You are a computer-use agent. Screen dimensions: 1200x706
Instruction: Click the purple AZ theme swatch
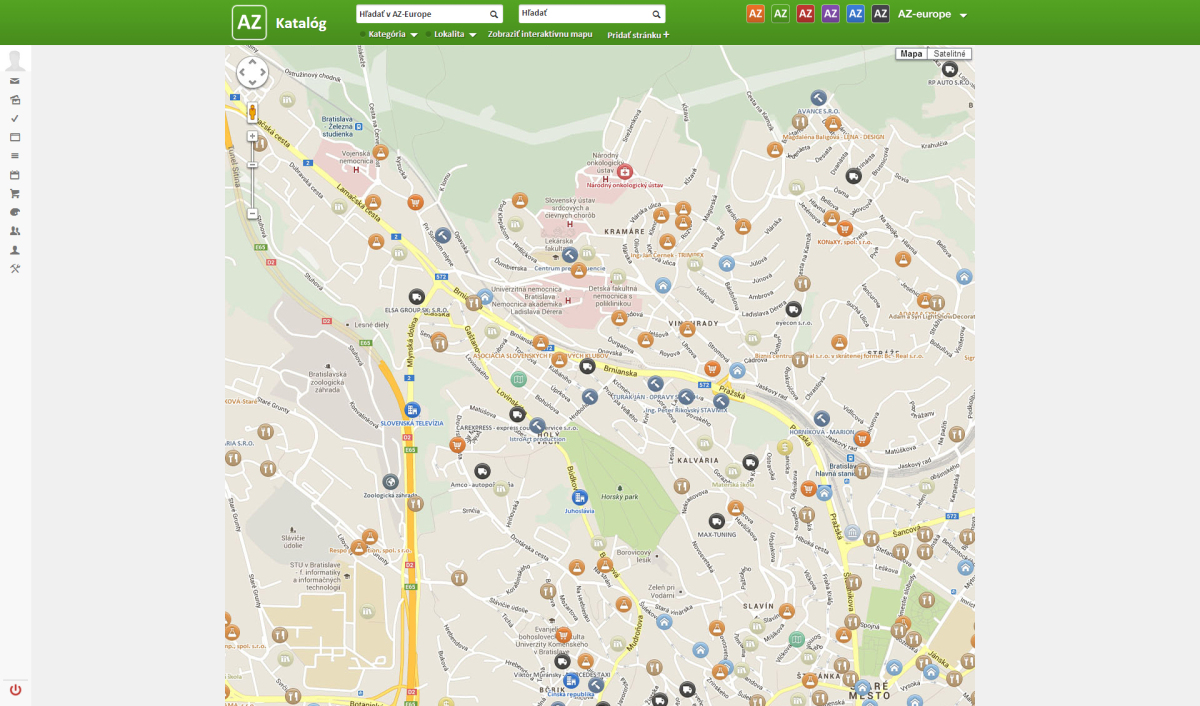[830, 14]
